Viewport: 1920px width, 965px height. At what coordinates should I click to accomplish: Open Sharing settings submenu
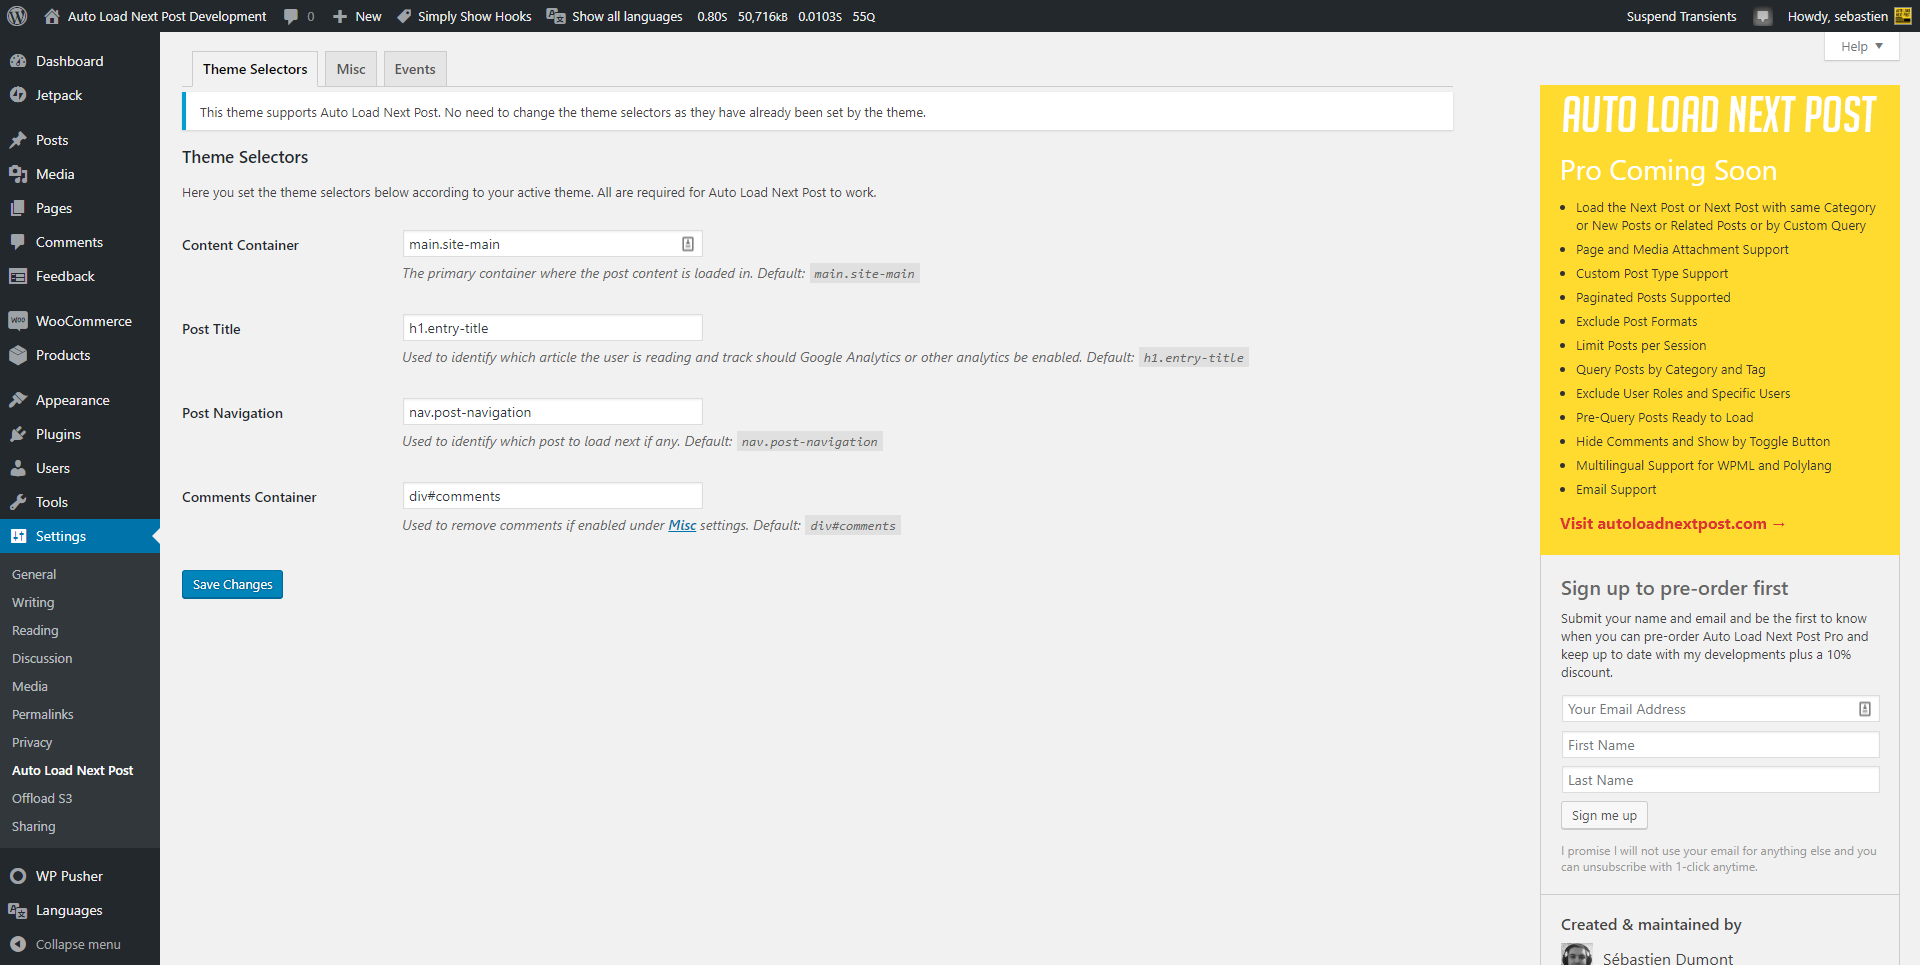click(34, 826)
